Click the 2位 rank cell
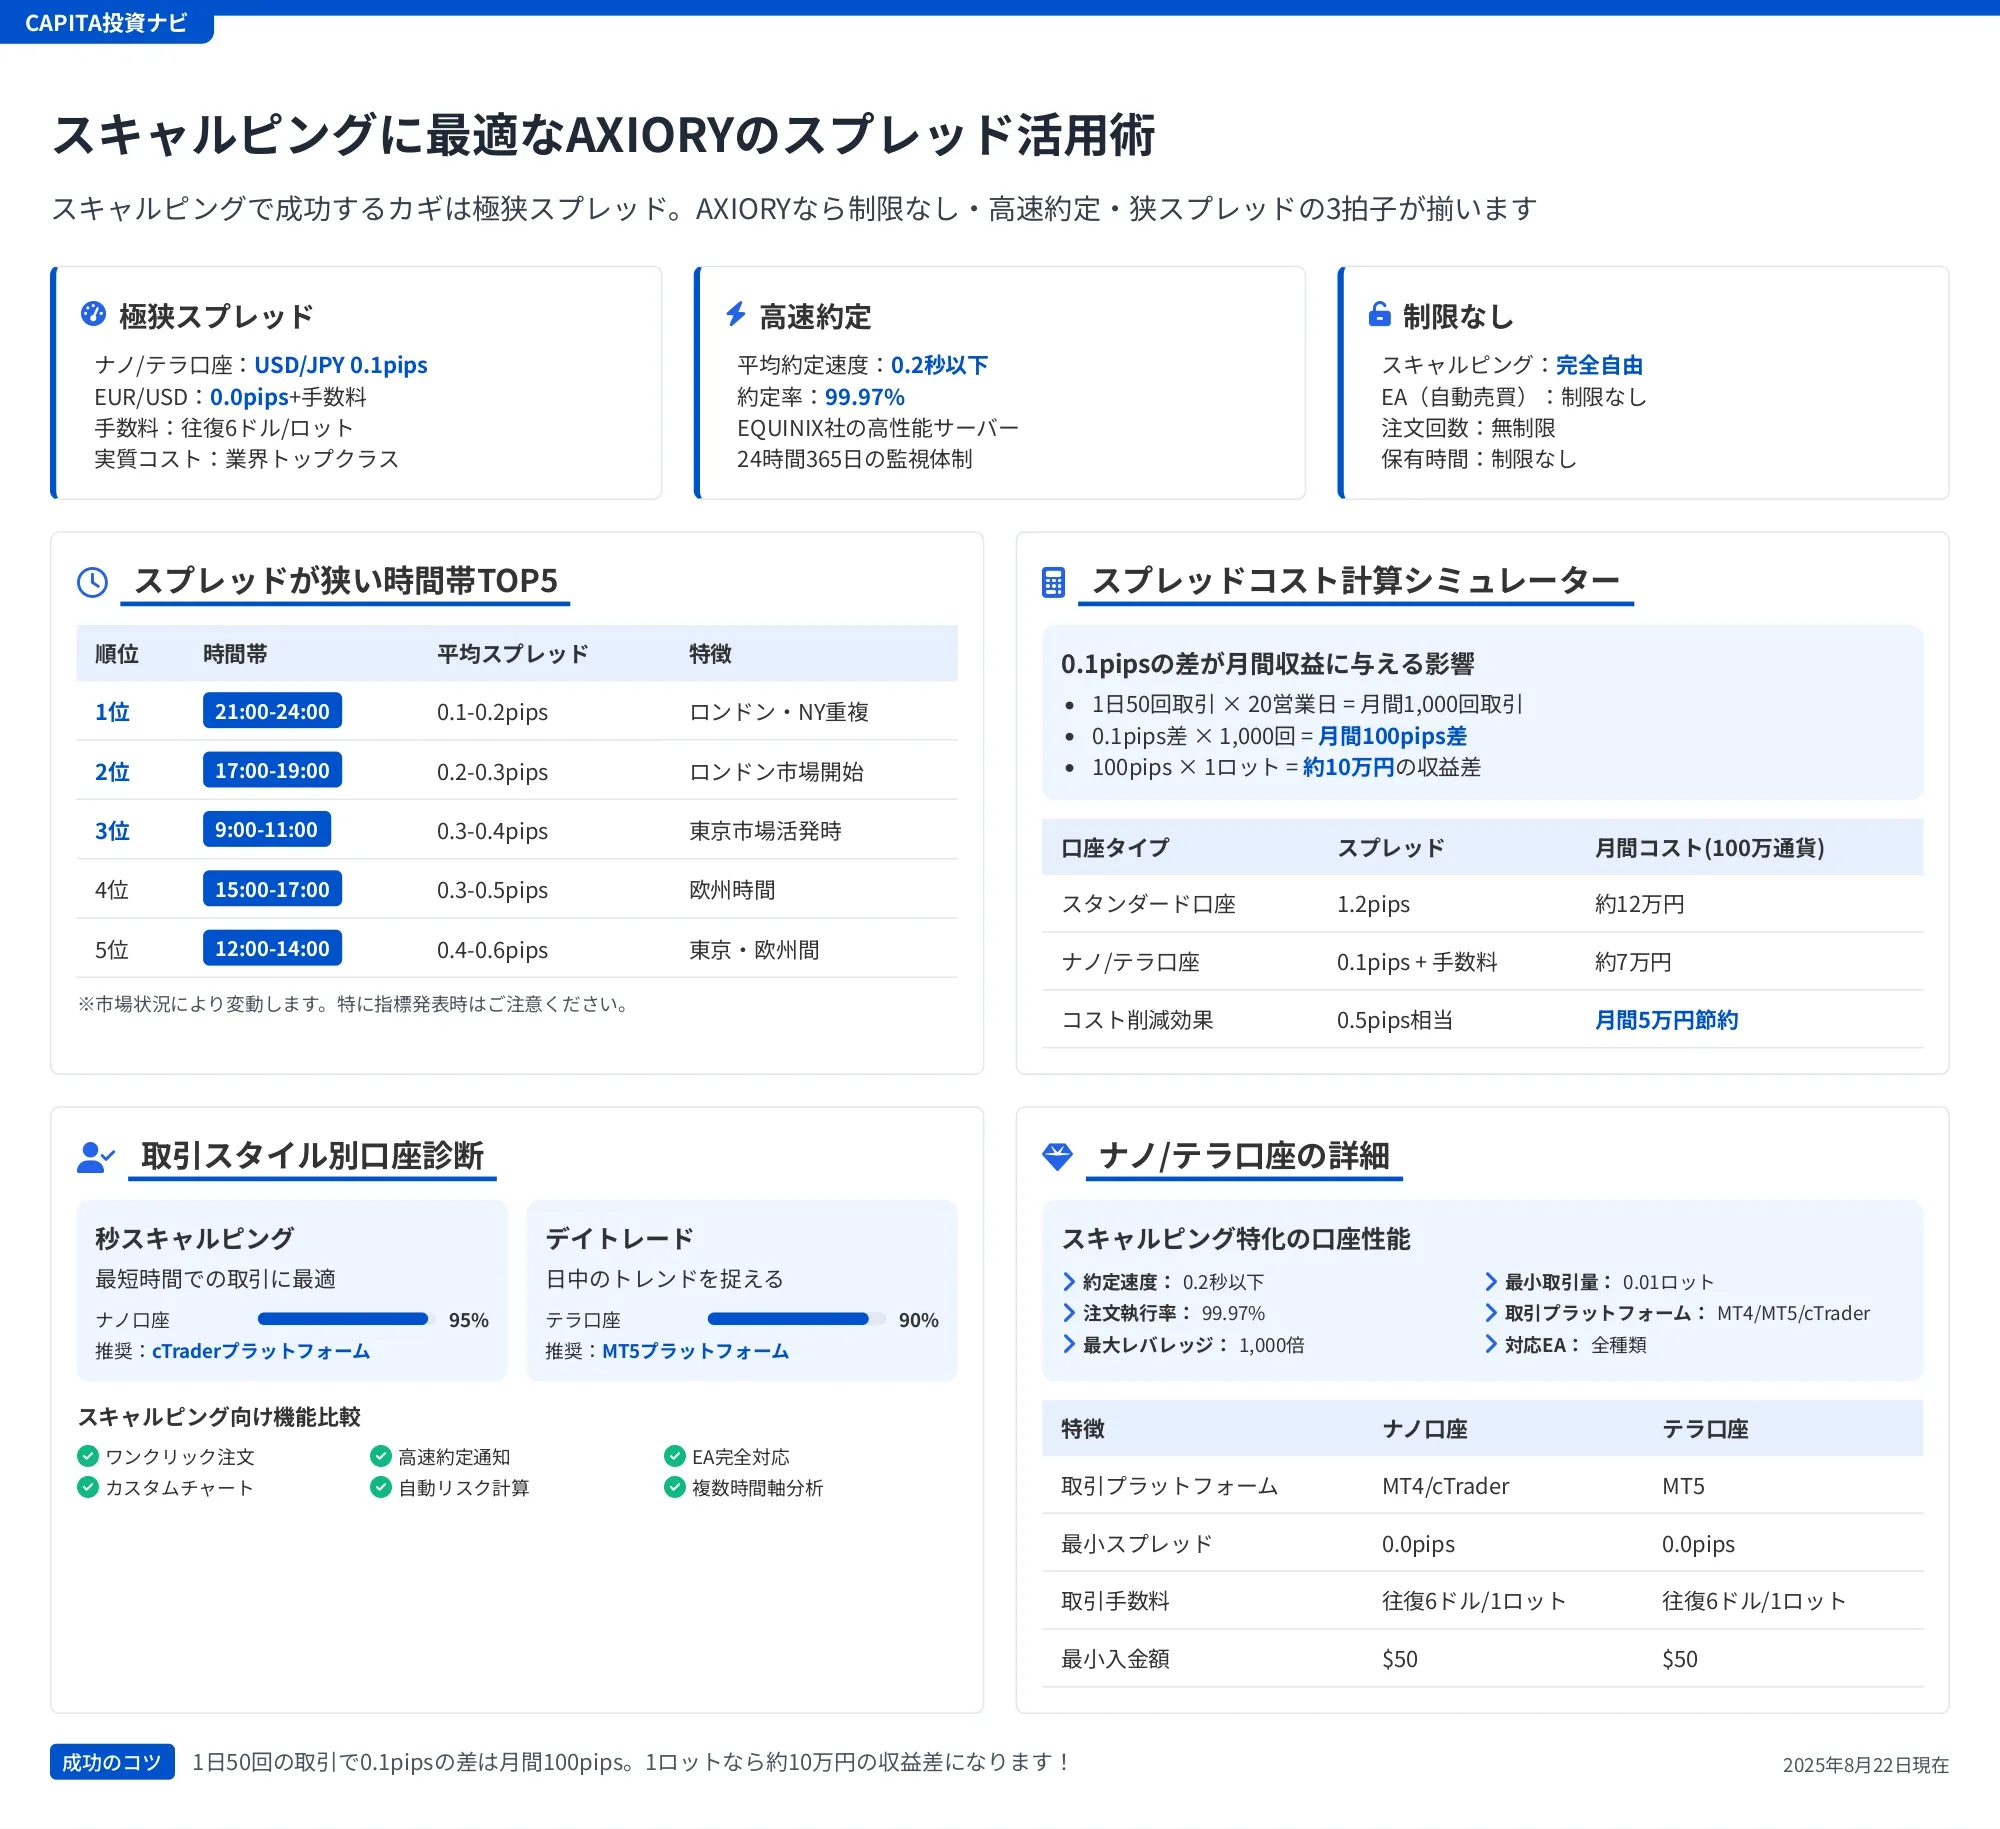Screen dimensions: 2000x1829 click(113, 772)
